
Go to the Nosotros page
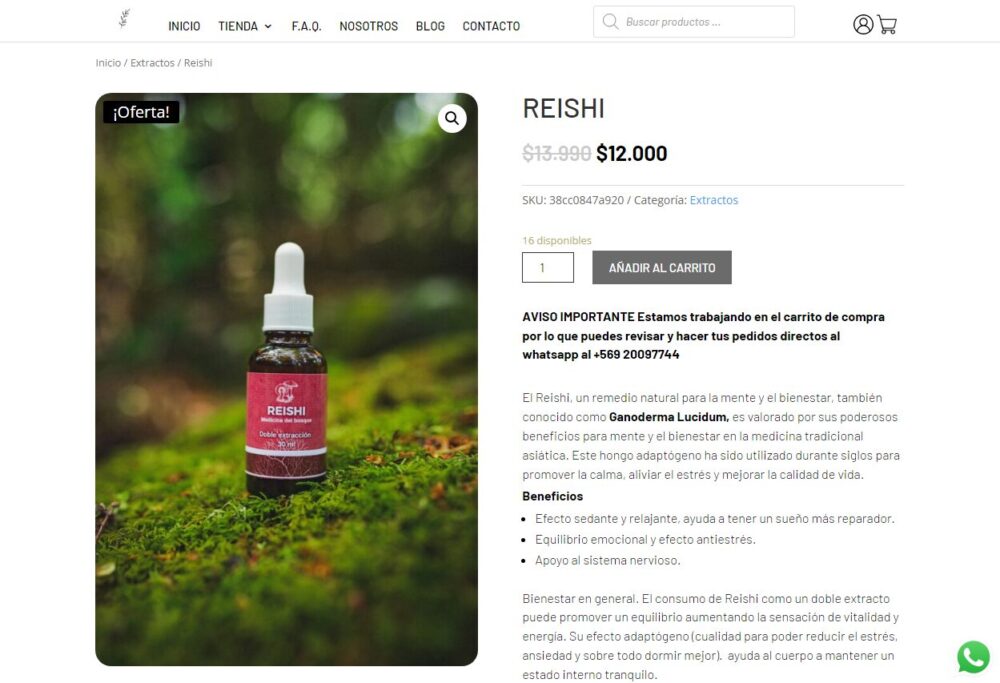coord(369,26)
